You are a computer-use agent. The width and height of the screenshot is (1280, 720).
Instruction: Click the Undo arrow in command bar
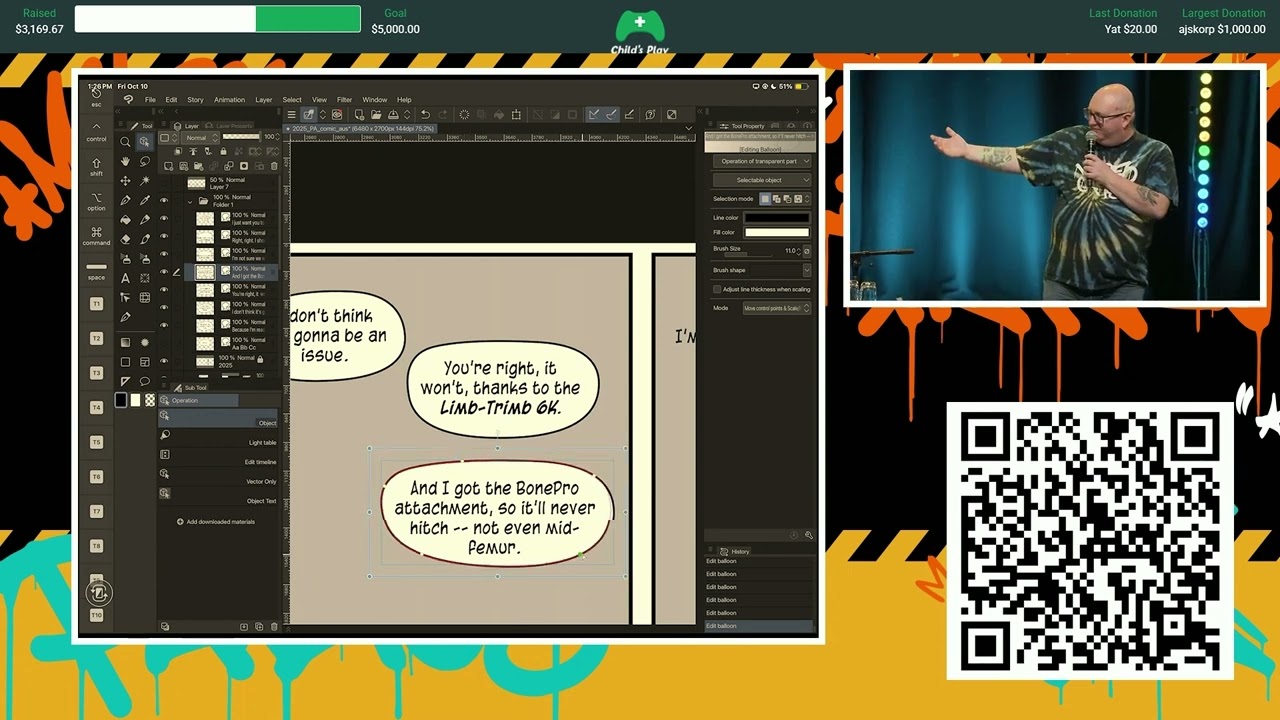click(x=425, y=115)
